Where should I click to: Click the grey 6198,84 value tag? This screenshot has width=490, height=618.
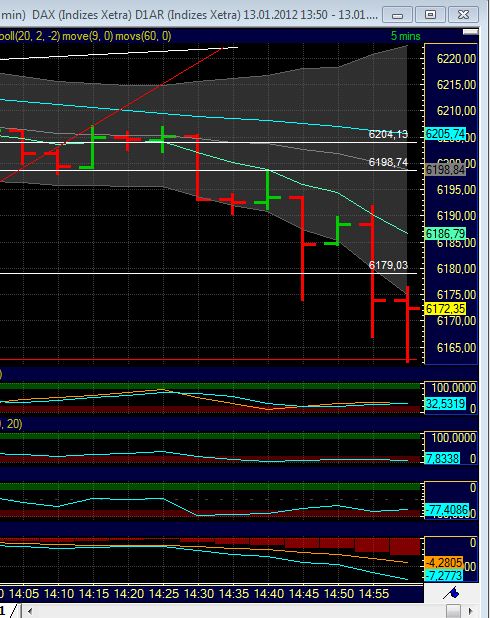[445, 170]
